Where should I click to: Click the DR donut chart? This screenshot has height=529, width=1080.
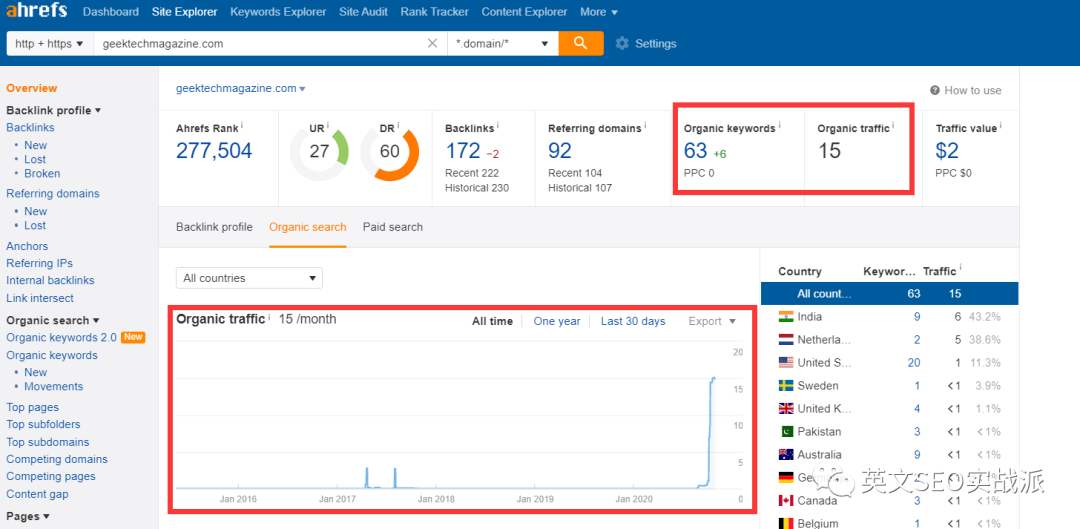(389, 151)
